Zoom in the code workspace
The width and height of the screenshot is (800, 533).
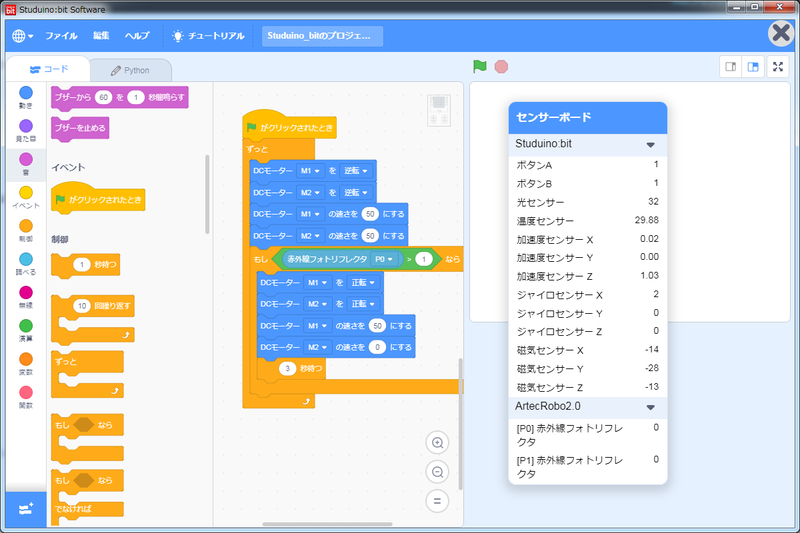click(x=437, y=442)
